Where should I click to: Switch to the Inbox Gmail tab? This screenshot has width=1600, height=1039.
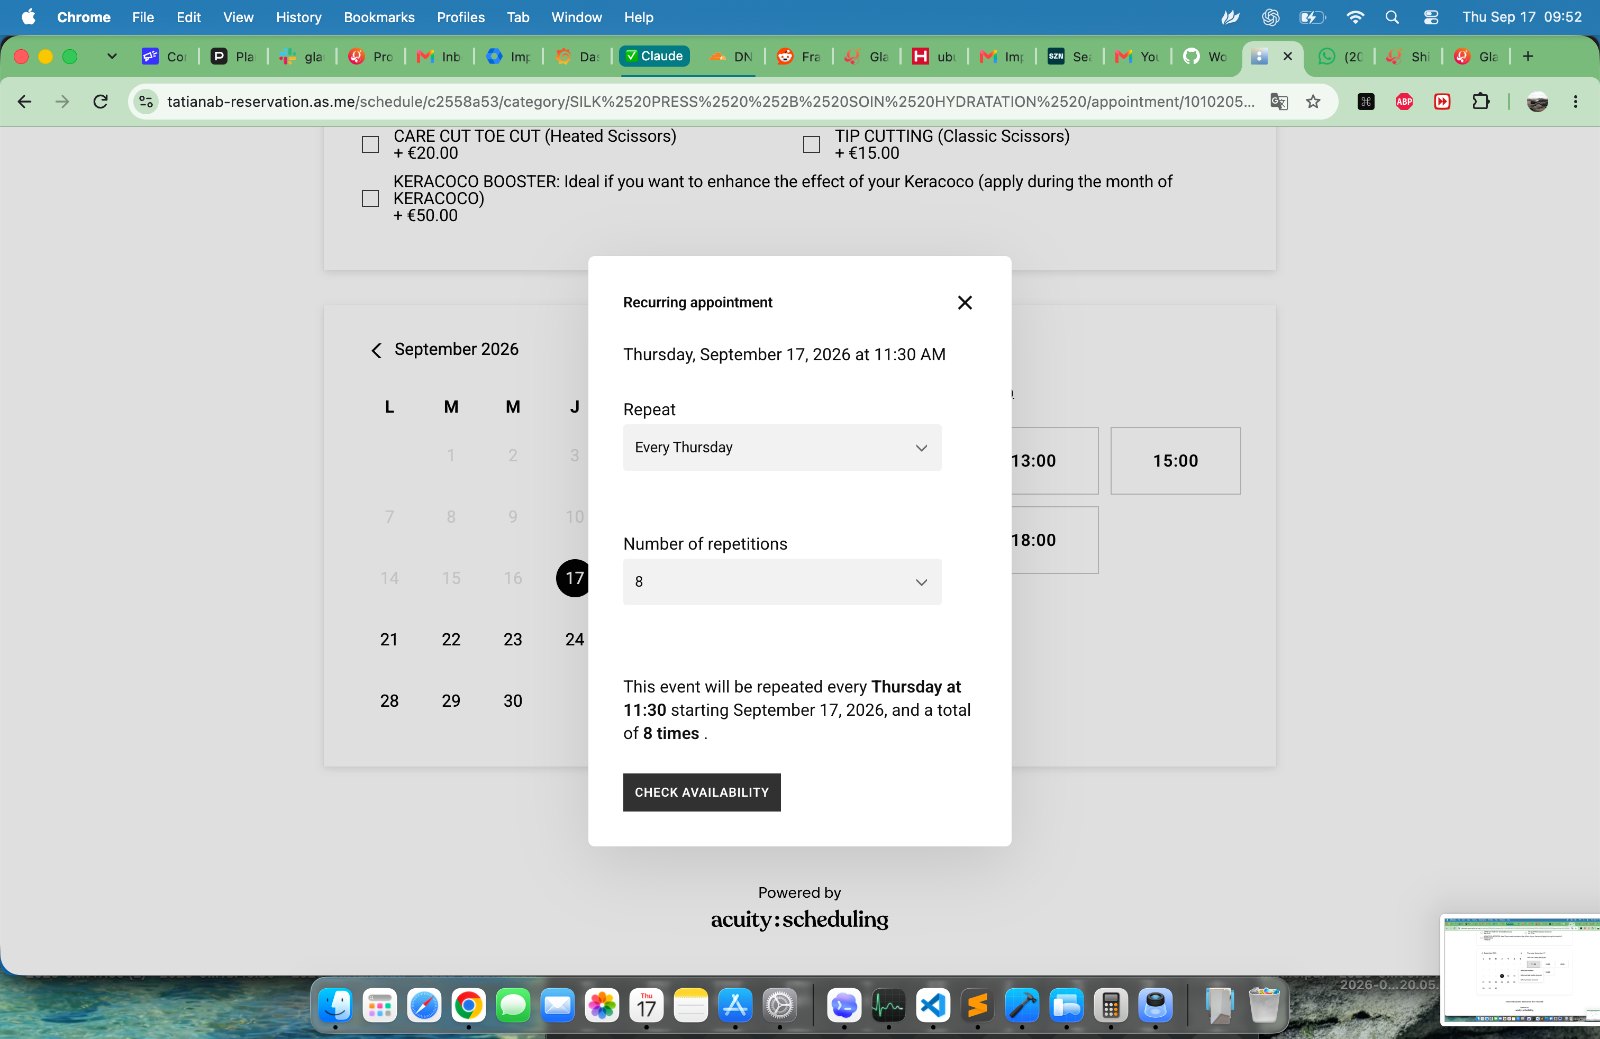(x=440, y=56)
